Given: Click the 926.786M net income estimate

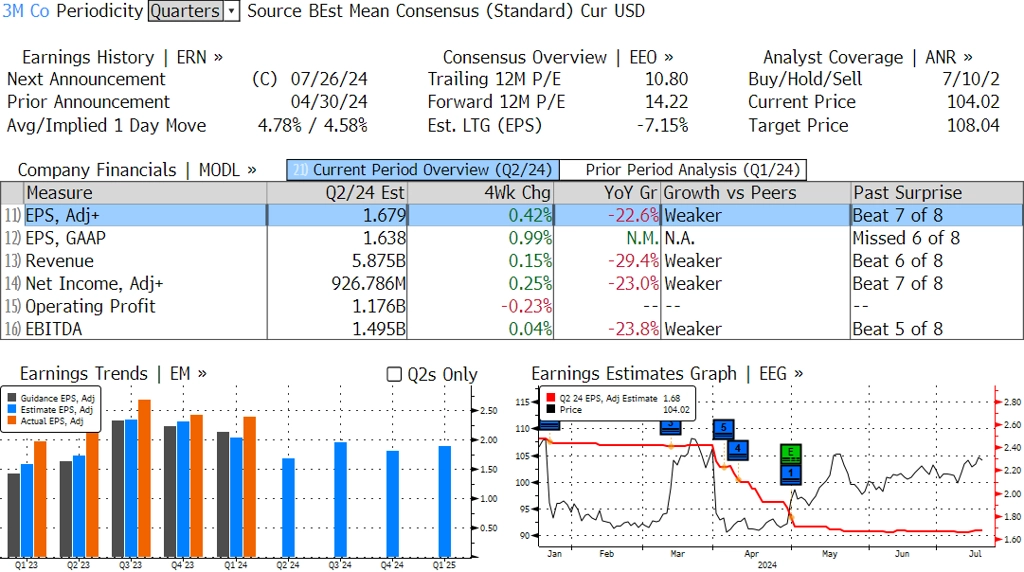Looking at the screenshot, I should [368, 283].
